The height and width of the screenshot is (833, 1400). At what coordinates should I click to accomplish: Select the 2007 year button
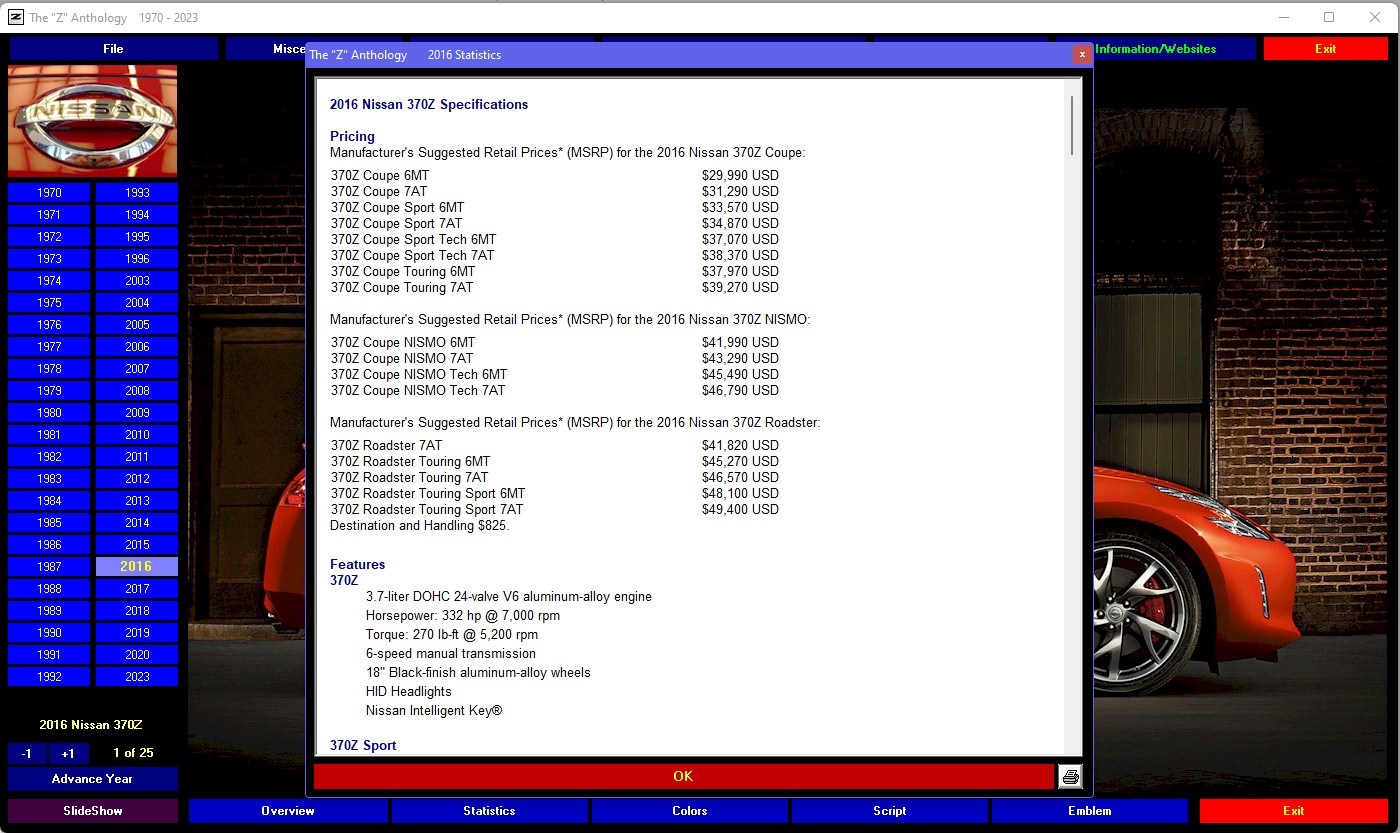pos(137,369)
